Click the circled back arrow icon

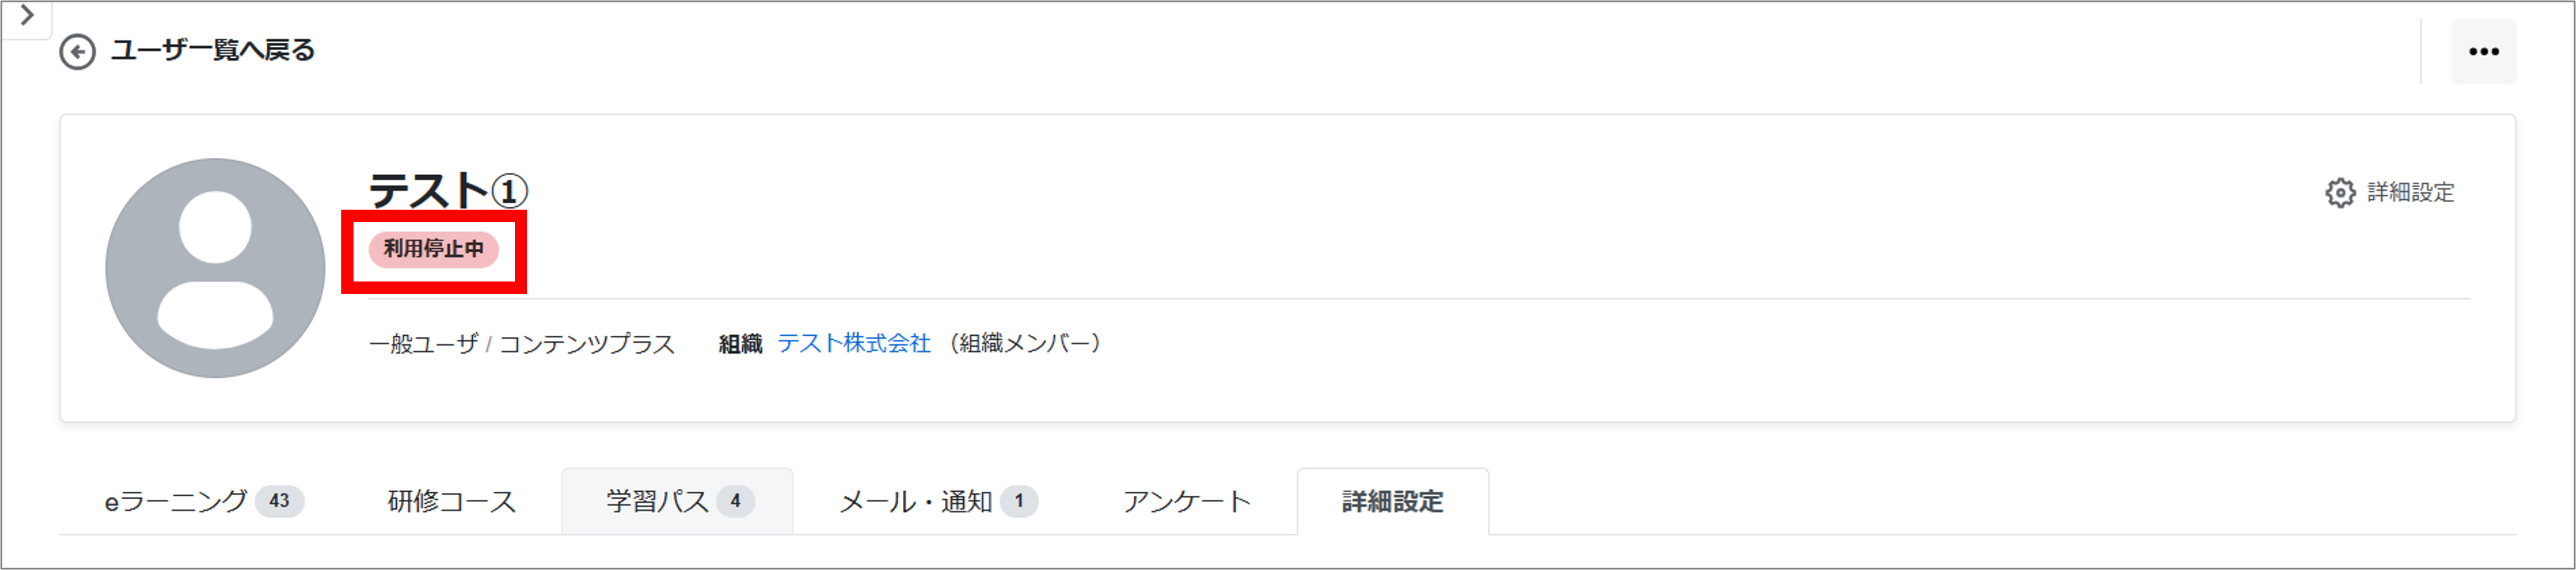coord(77,51)
